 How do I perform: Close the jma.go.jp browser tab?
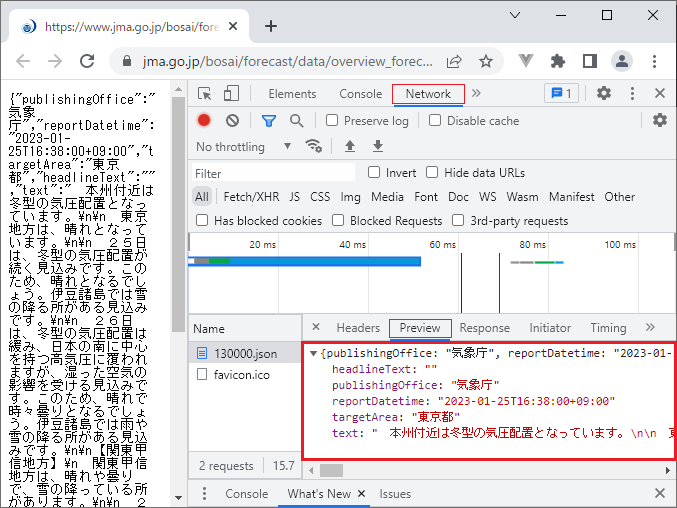[x=233, y=26]
